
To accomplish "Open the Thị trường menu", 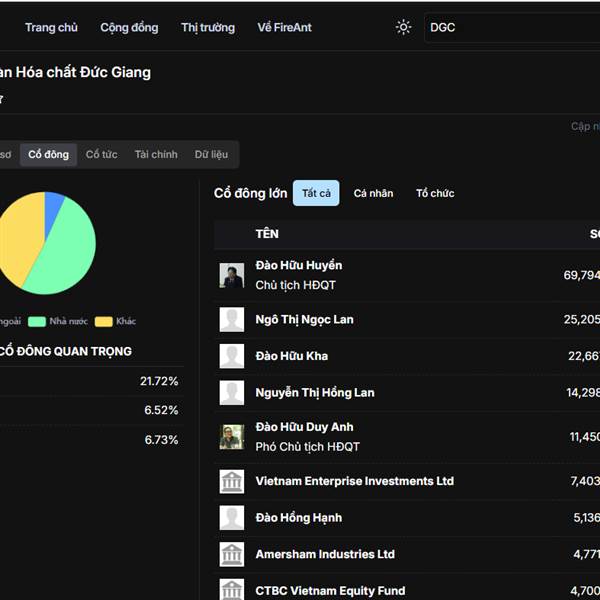I will 208,27.
